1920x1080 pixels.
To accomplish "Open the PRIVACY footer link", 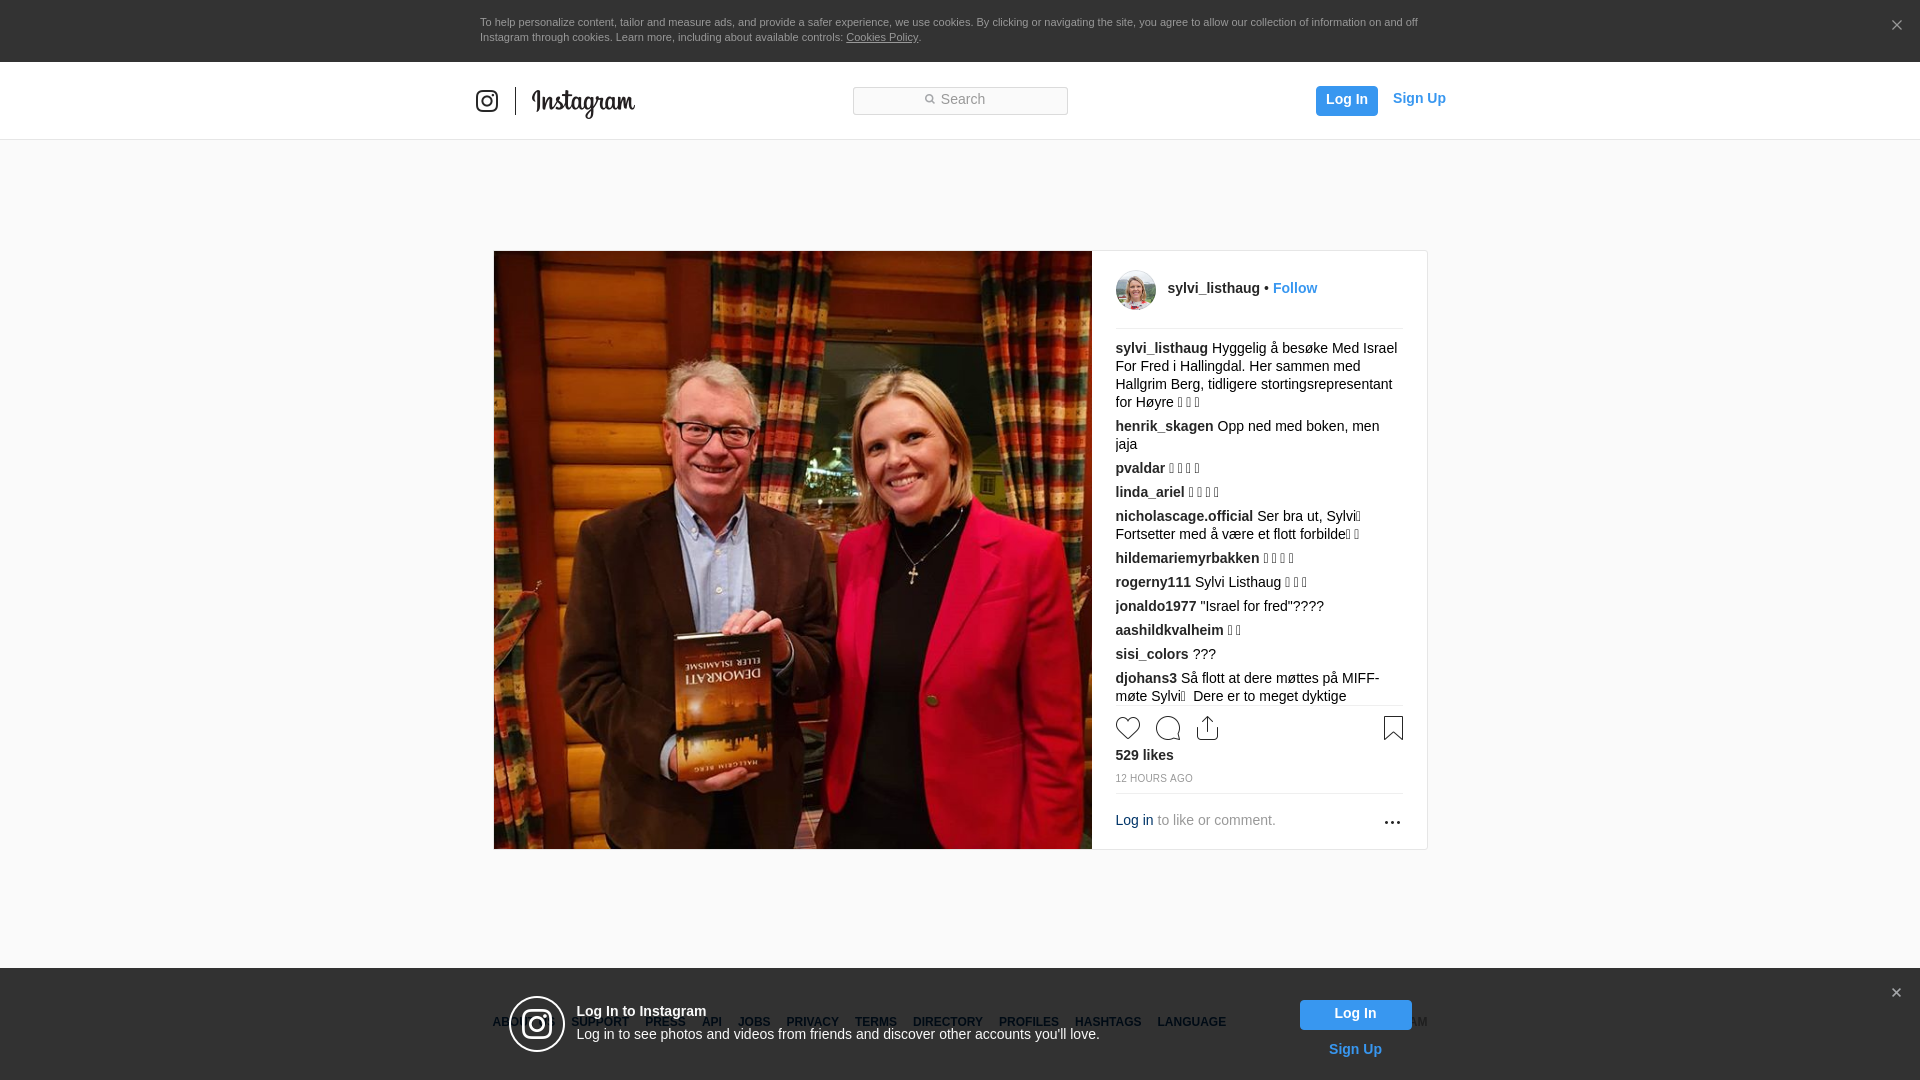I will pyautogui.click(x=812, y=1022).
